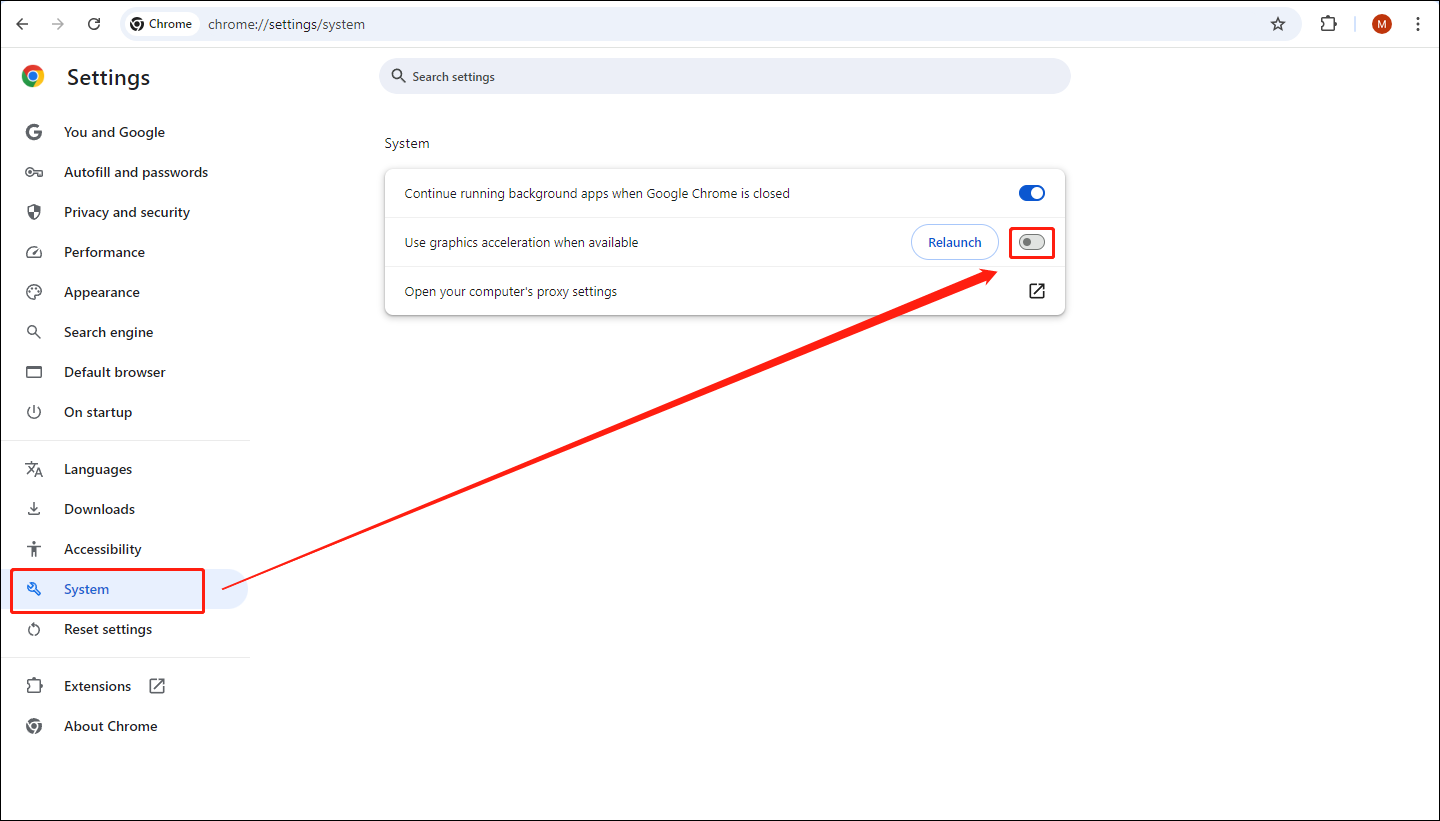Click the System section heading
The width and height of the screenshot is (1440, 821).
407,143
